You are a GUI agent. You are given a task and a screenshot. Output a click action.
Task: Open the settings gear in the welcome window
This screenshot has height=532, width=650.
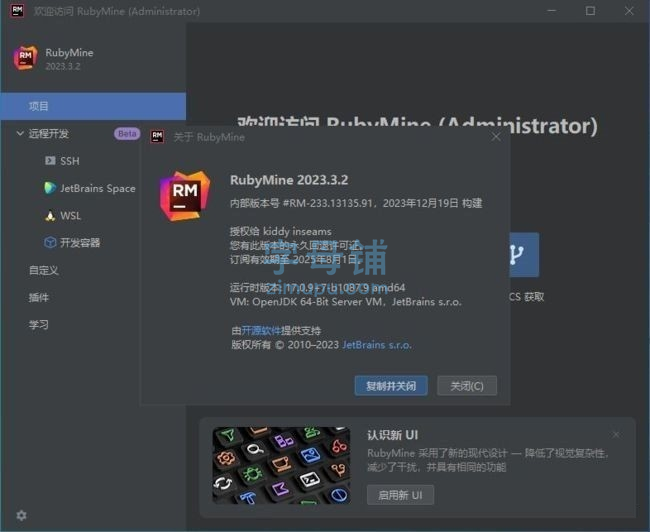click(21, 515)
